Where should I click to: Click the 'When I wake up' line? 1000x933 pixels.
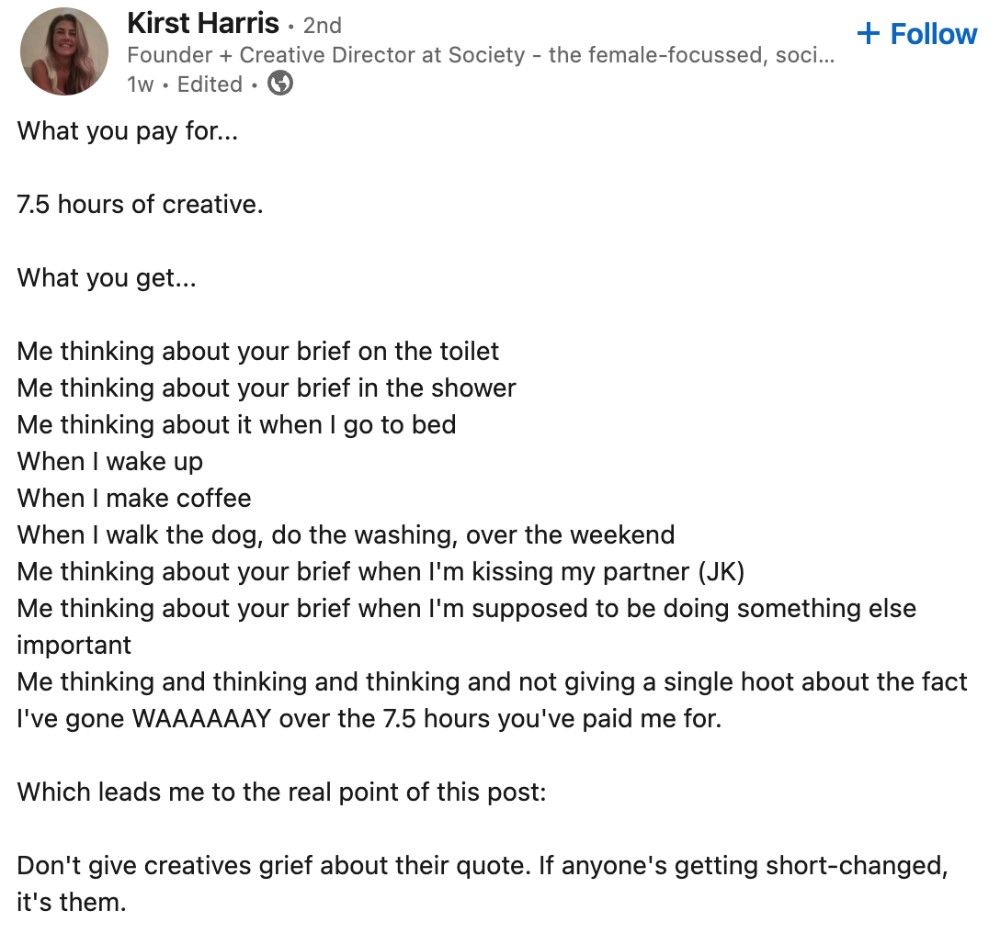tap(110, 462)
